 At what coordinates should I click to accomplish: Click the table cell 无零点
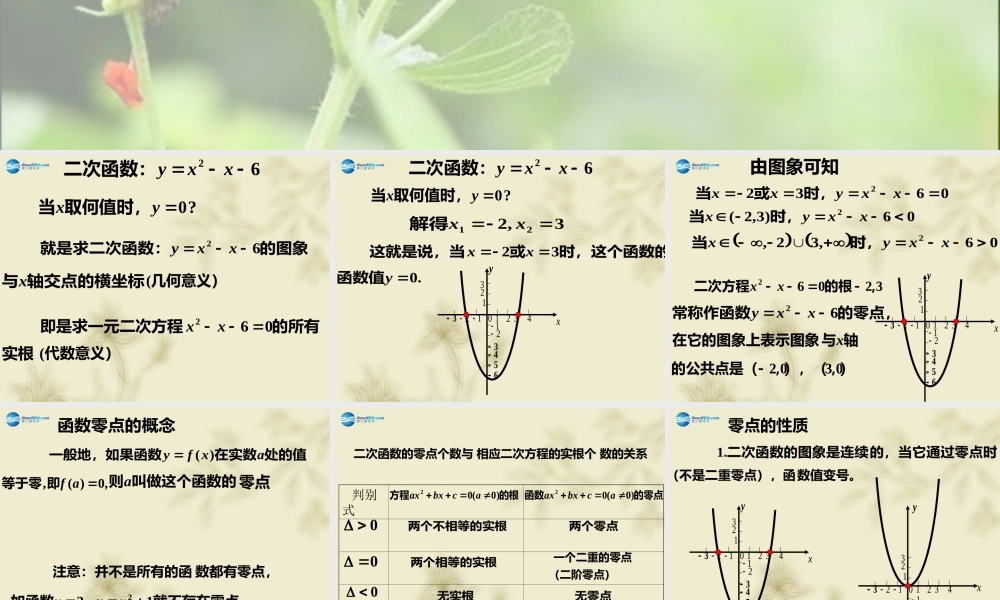[x=593, y=594]
